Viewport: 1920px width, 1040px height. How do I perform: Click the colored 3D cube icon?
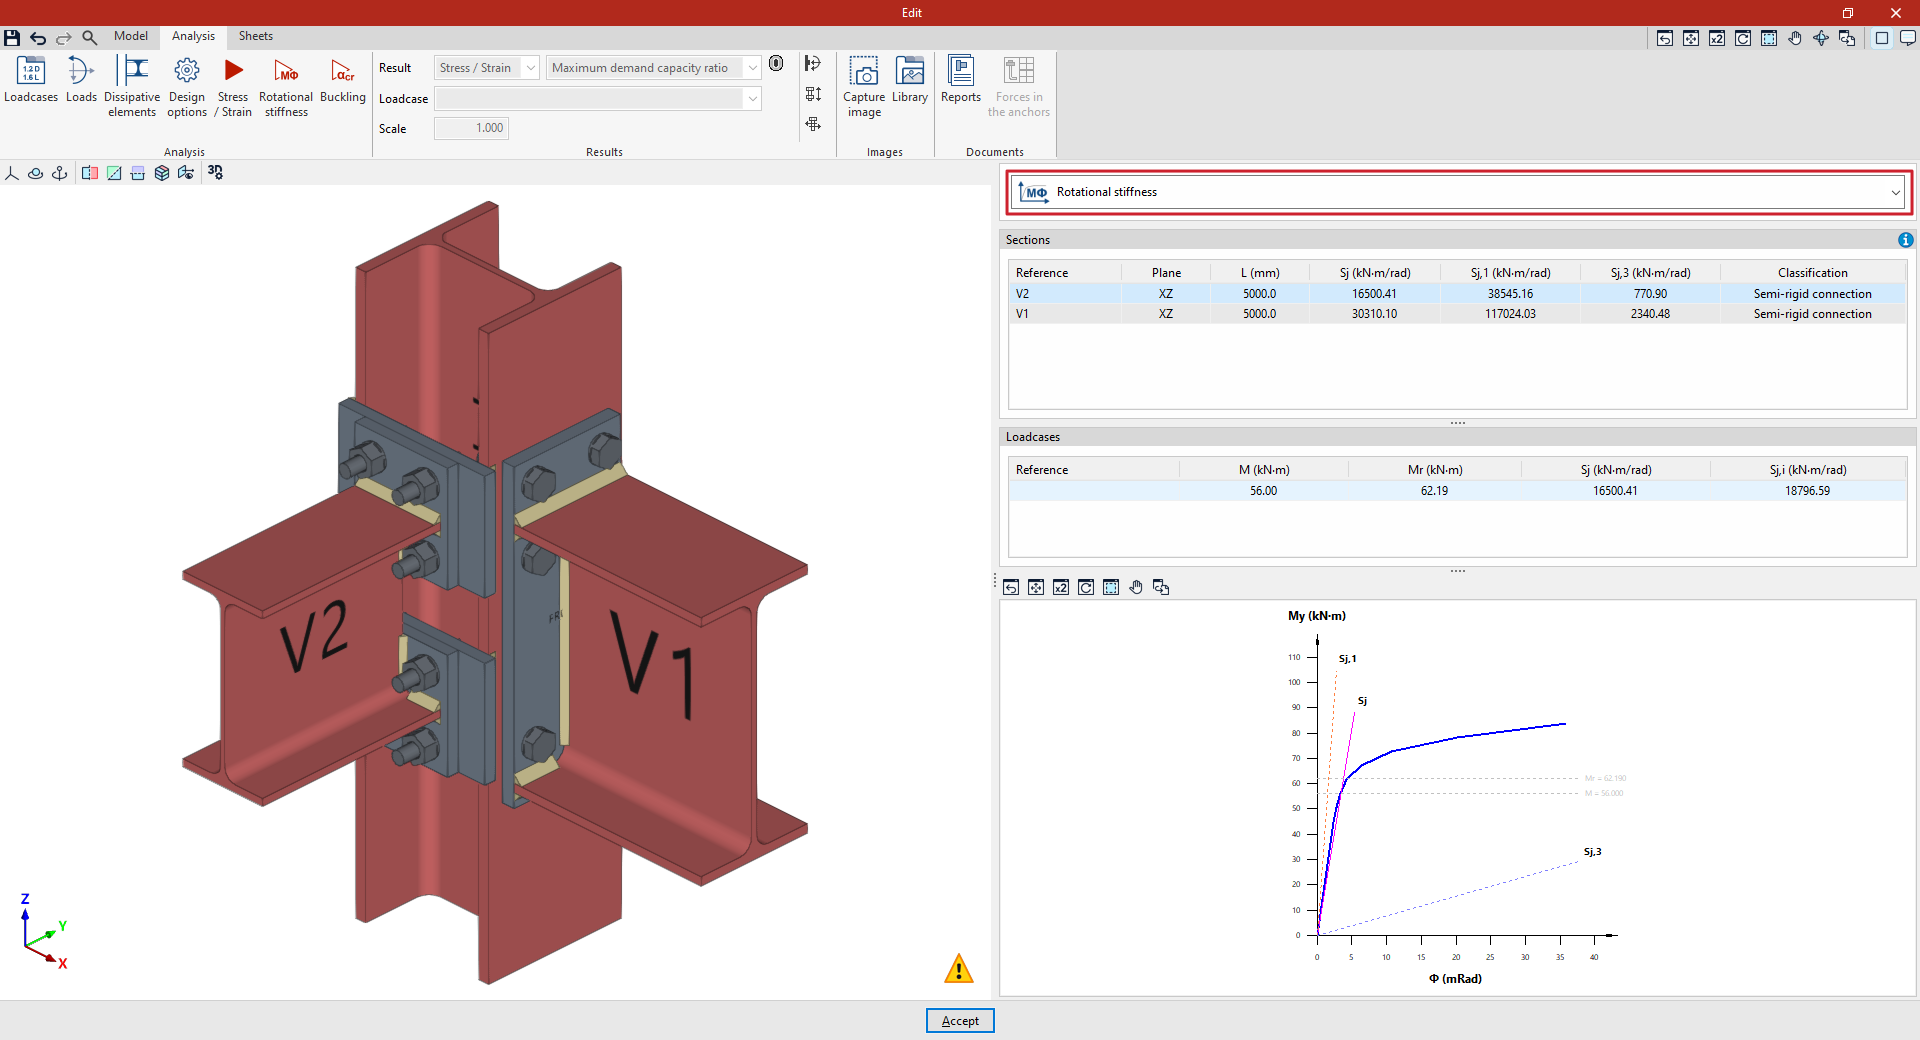(162, 173)
